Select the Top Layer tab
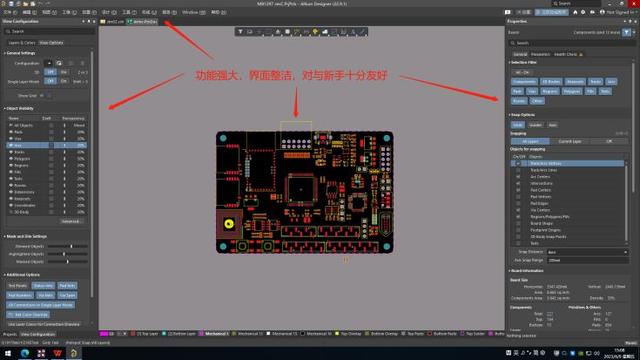The height and width of the screenshot is (360, 640). click(145, 334)
